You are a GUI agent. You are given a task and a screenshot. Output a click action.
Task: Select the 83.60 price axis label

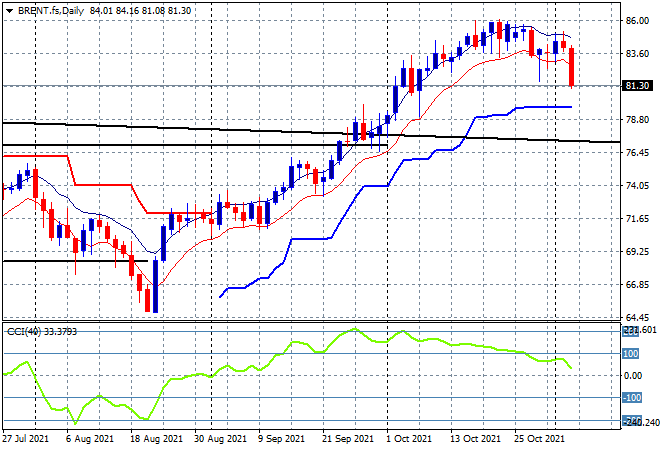click(x=637, y=53)
